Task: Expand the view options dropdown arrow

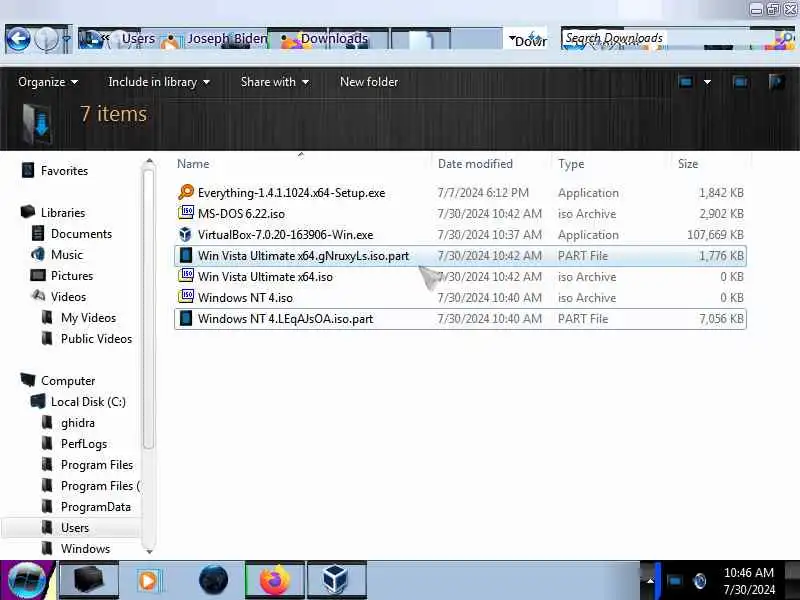Action: click(707, 82)
